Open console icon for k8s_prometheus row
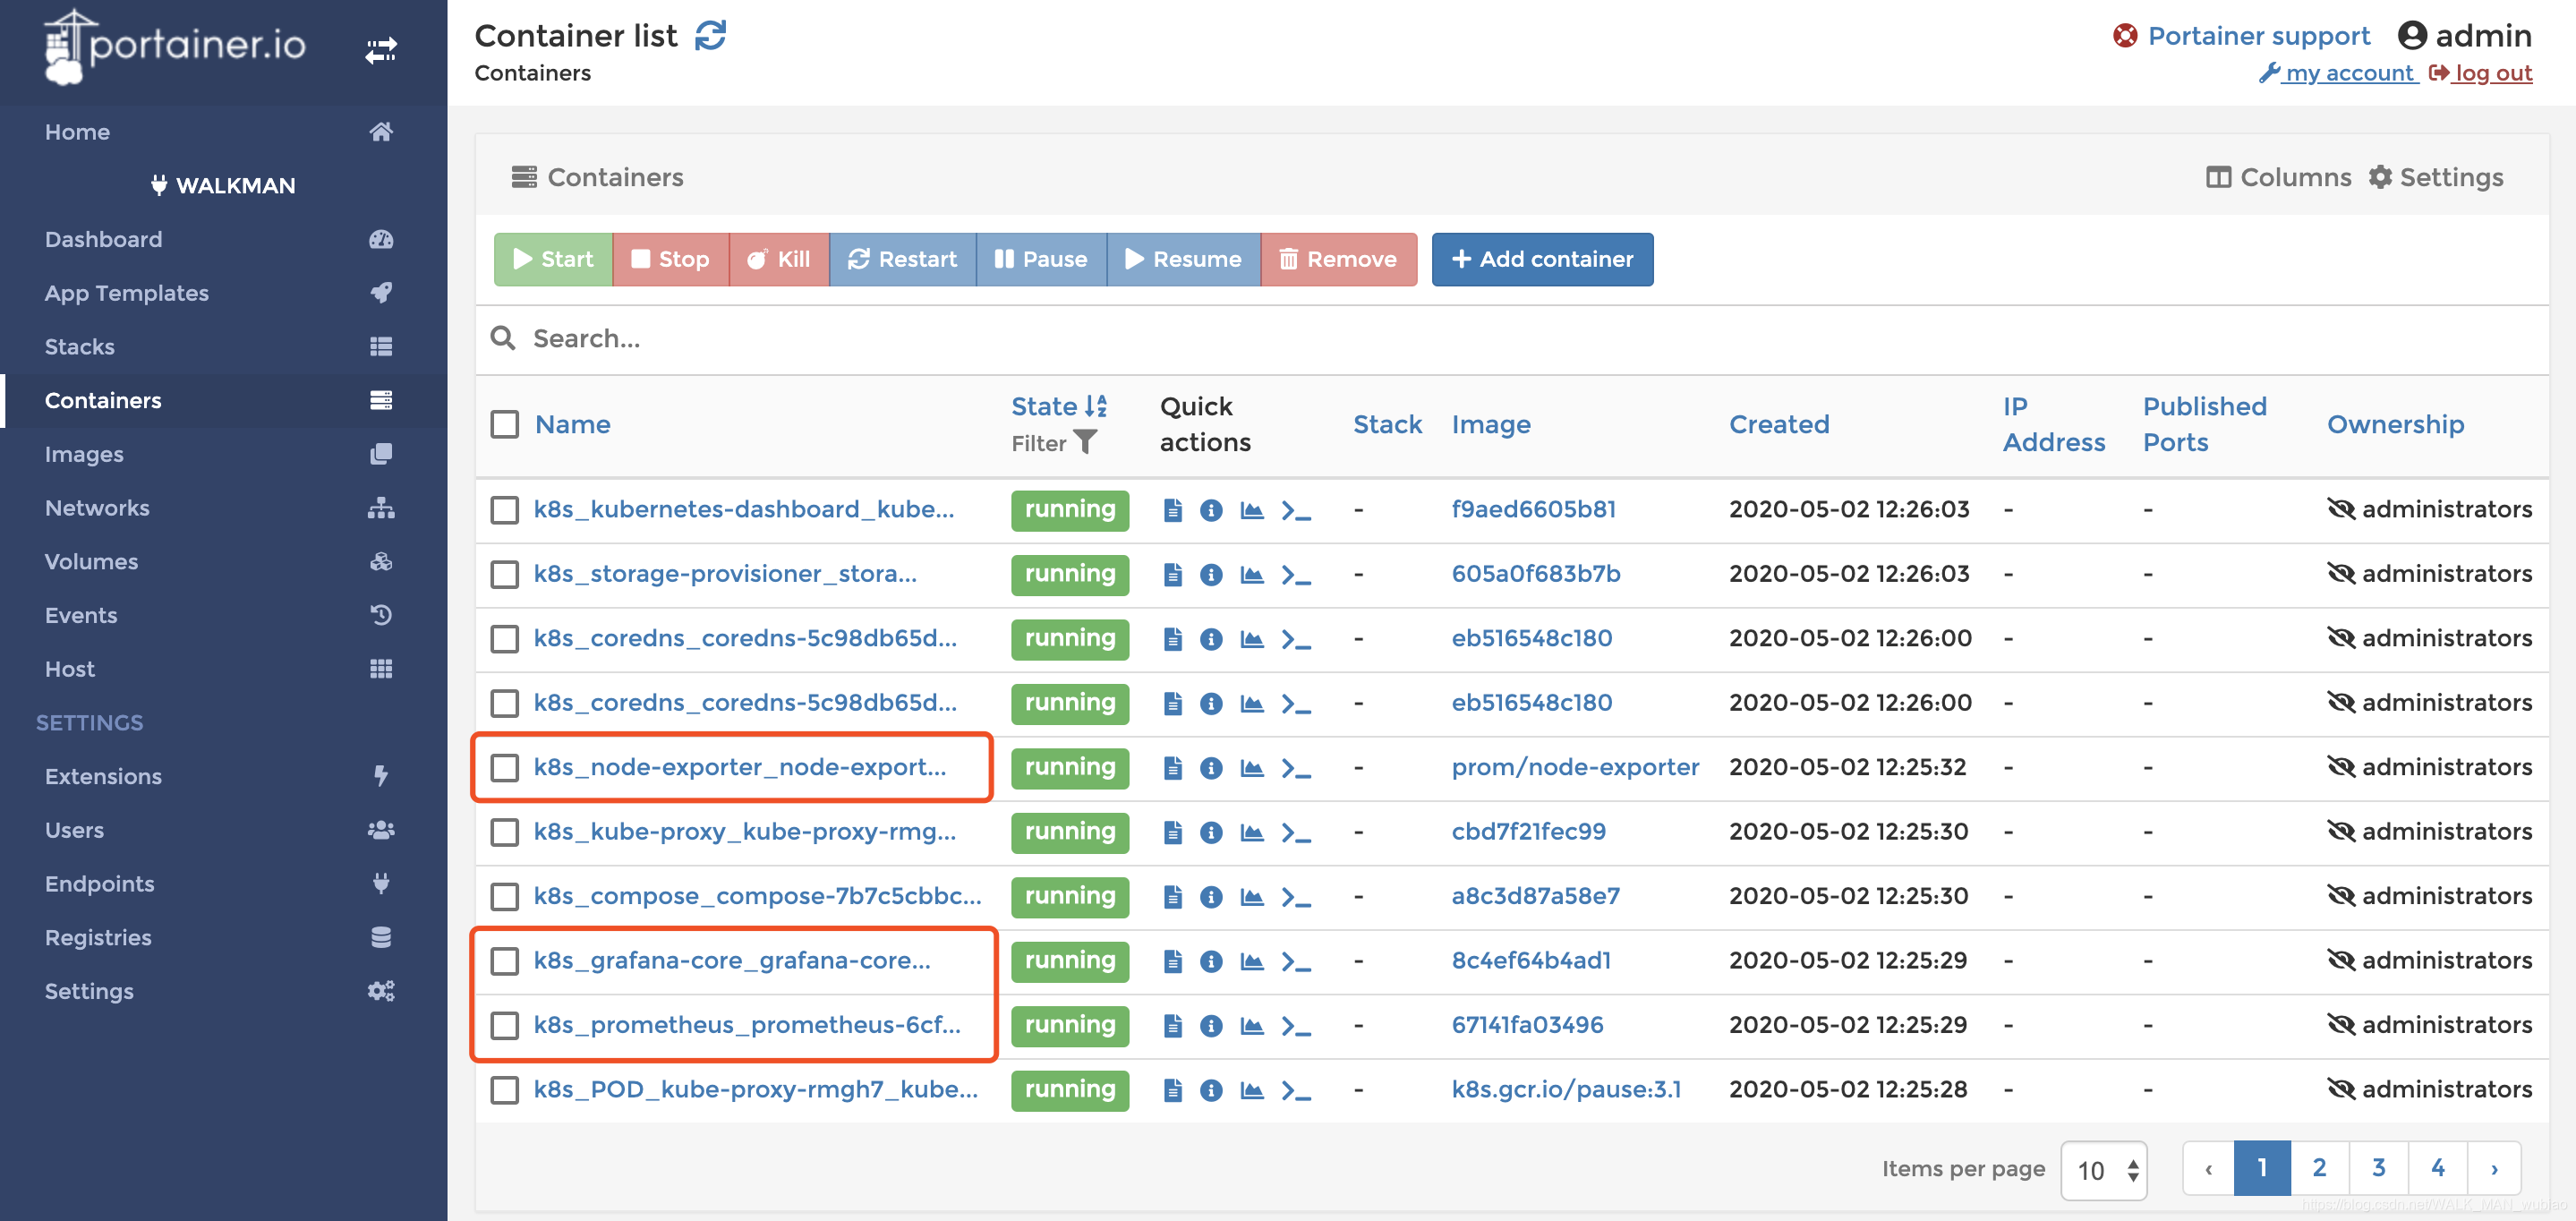 coord(1296,1025)
